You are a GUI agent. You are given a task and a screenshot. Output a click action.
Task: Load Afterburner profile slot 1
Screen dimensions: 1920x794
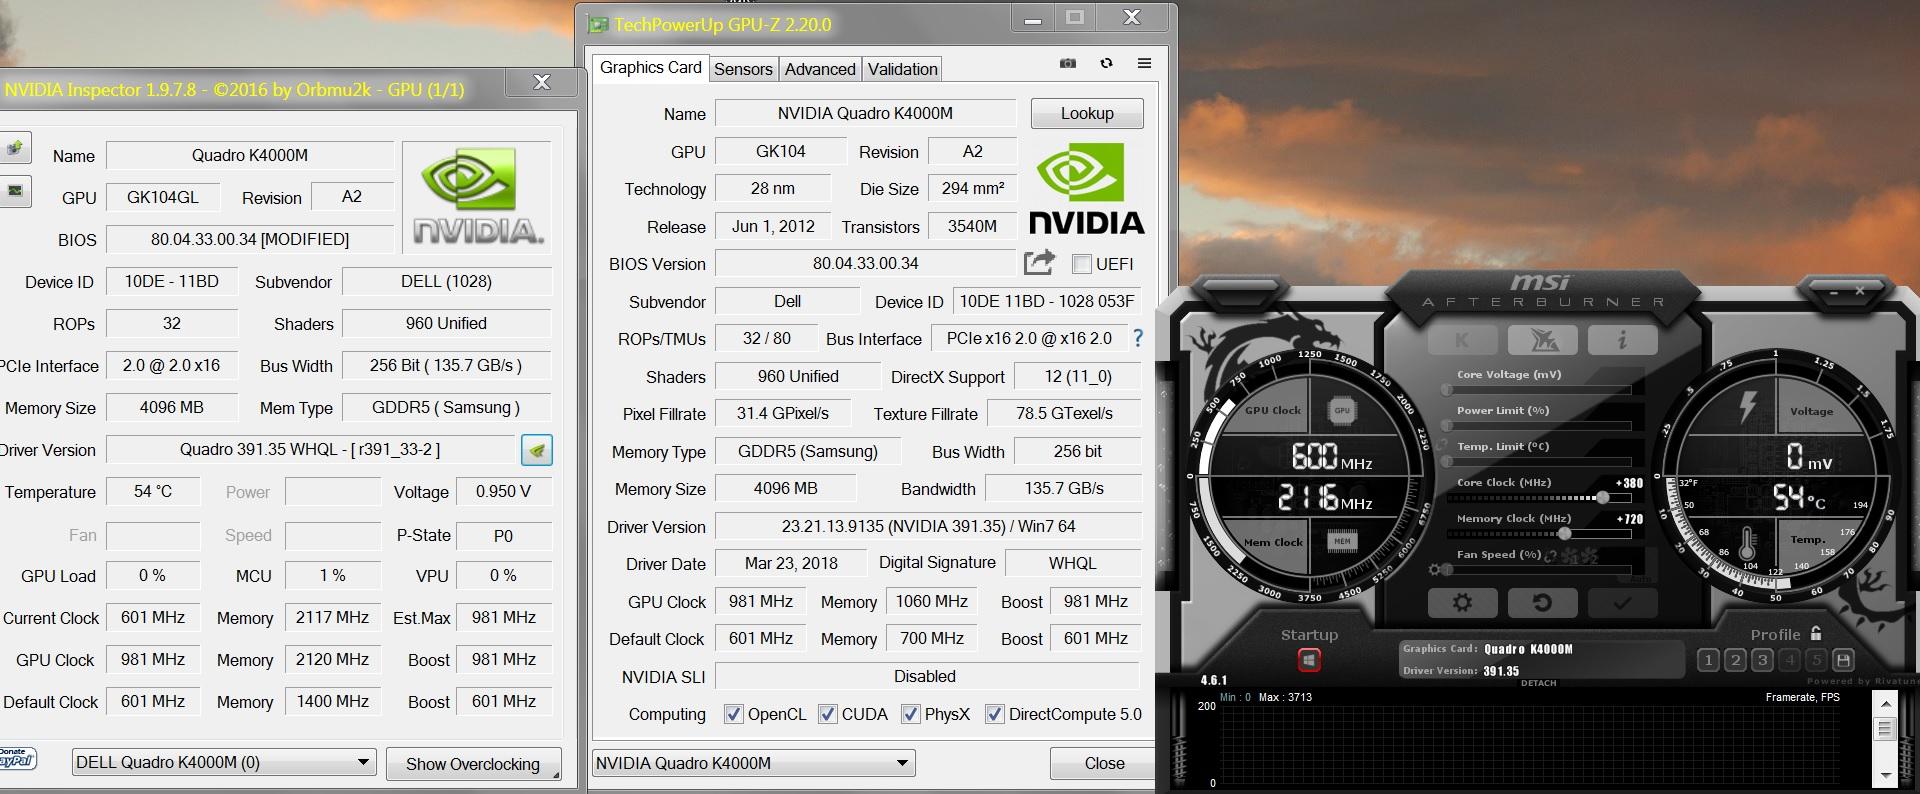pos(1708,660)
